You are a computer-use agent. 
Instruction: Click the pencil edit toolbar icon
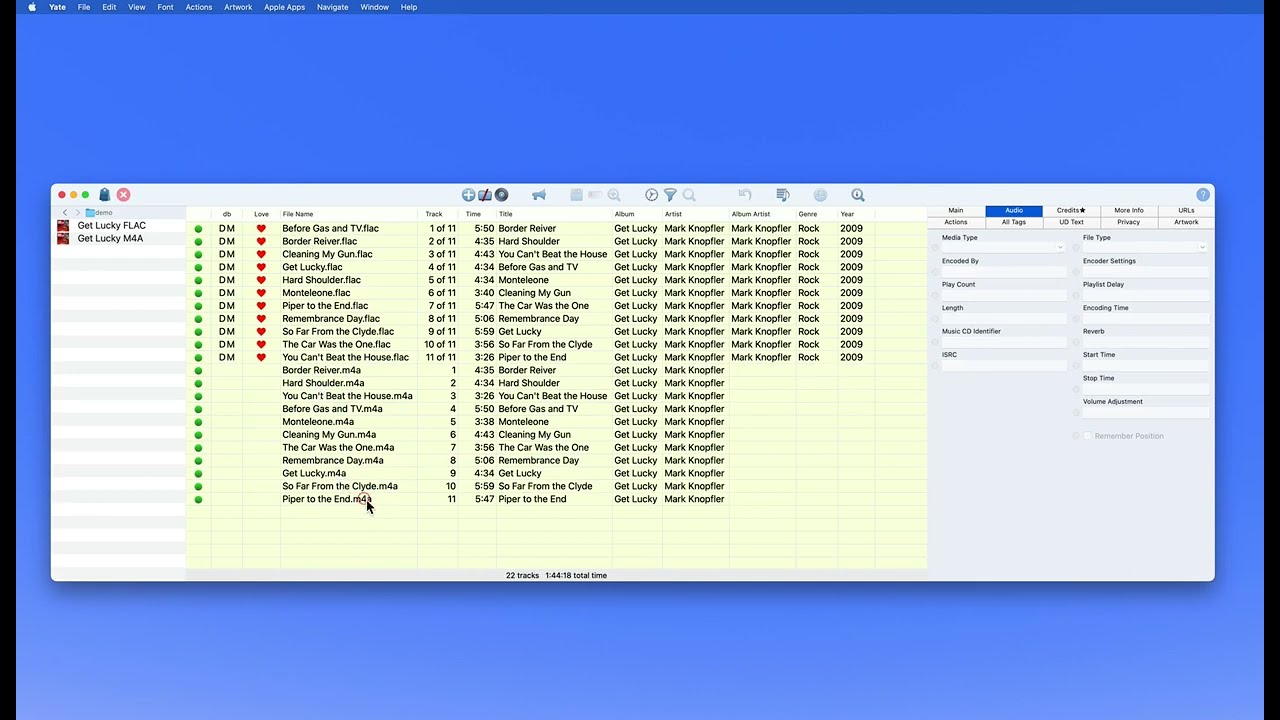click(x=485, y=195)
